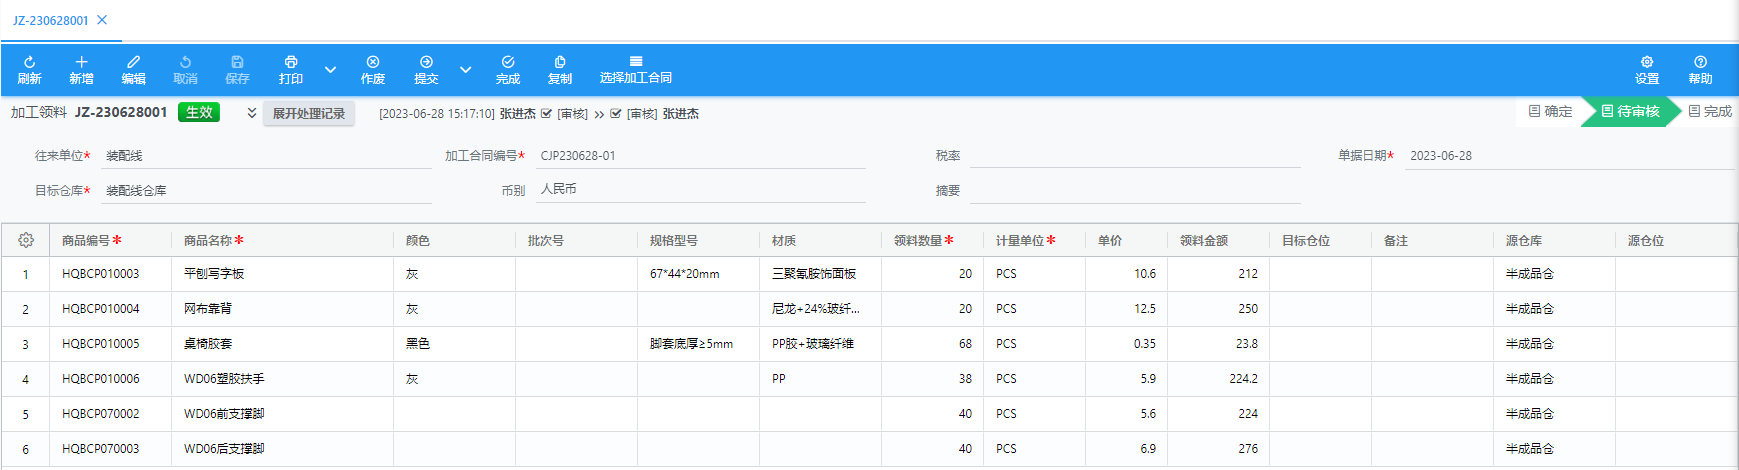This screenshot has width=1739, height=470.
Task: Click 源仓位 column header
Action: (1676, 240)
